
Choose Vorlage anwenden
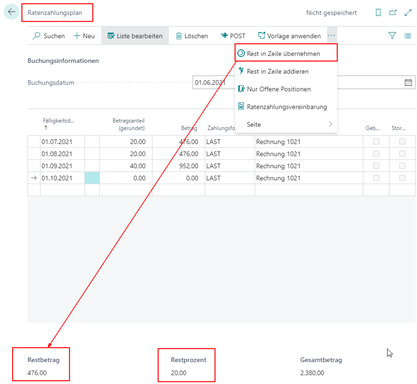tap(289, 36)
